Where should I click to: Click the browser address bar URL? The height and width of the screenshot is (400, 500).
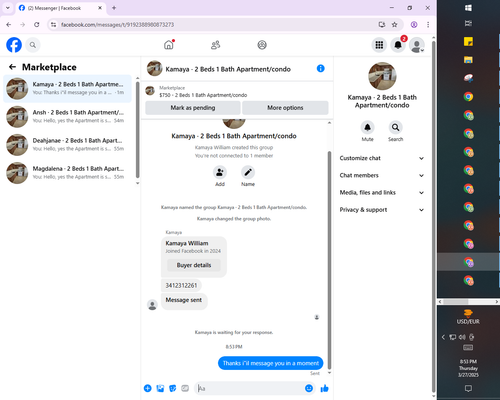117,25
